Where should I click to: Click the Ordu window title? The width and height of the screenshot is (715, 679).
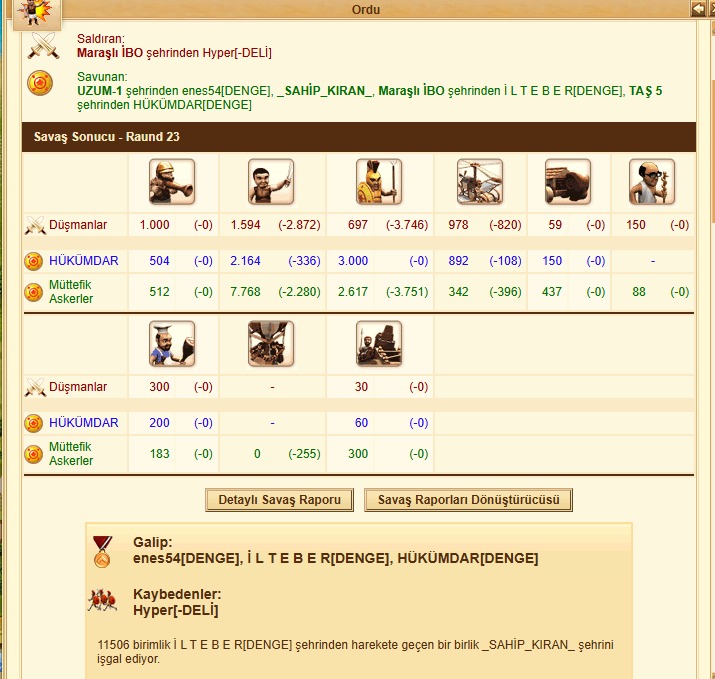[x=366, y=9]
